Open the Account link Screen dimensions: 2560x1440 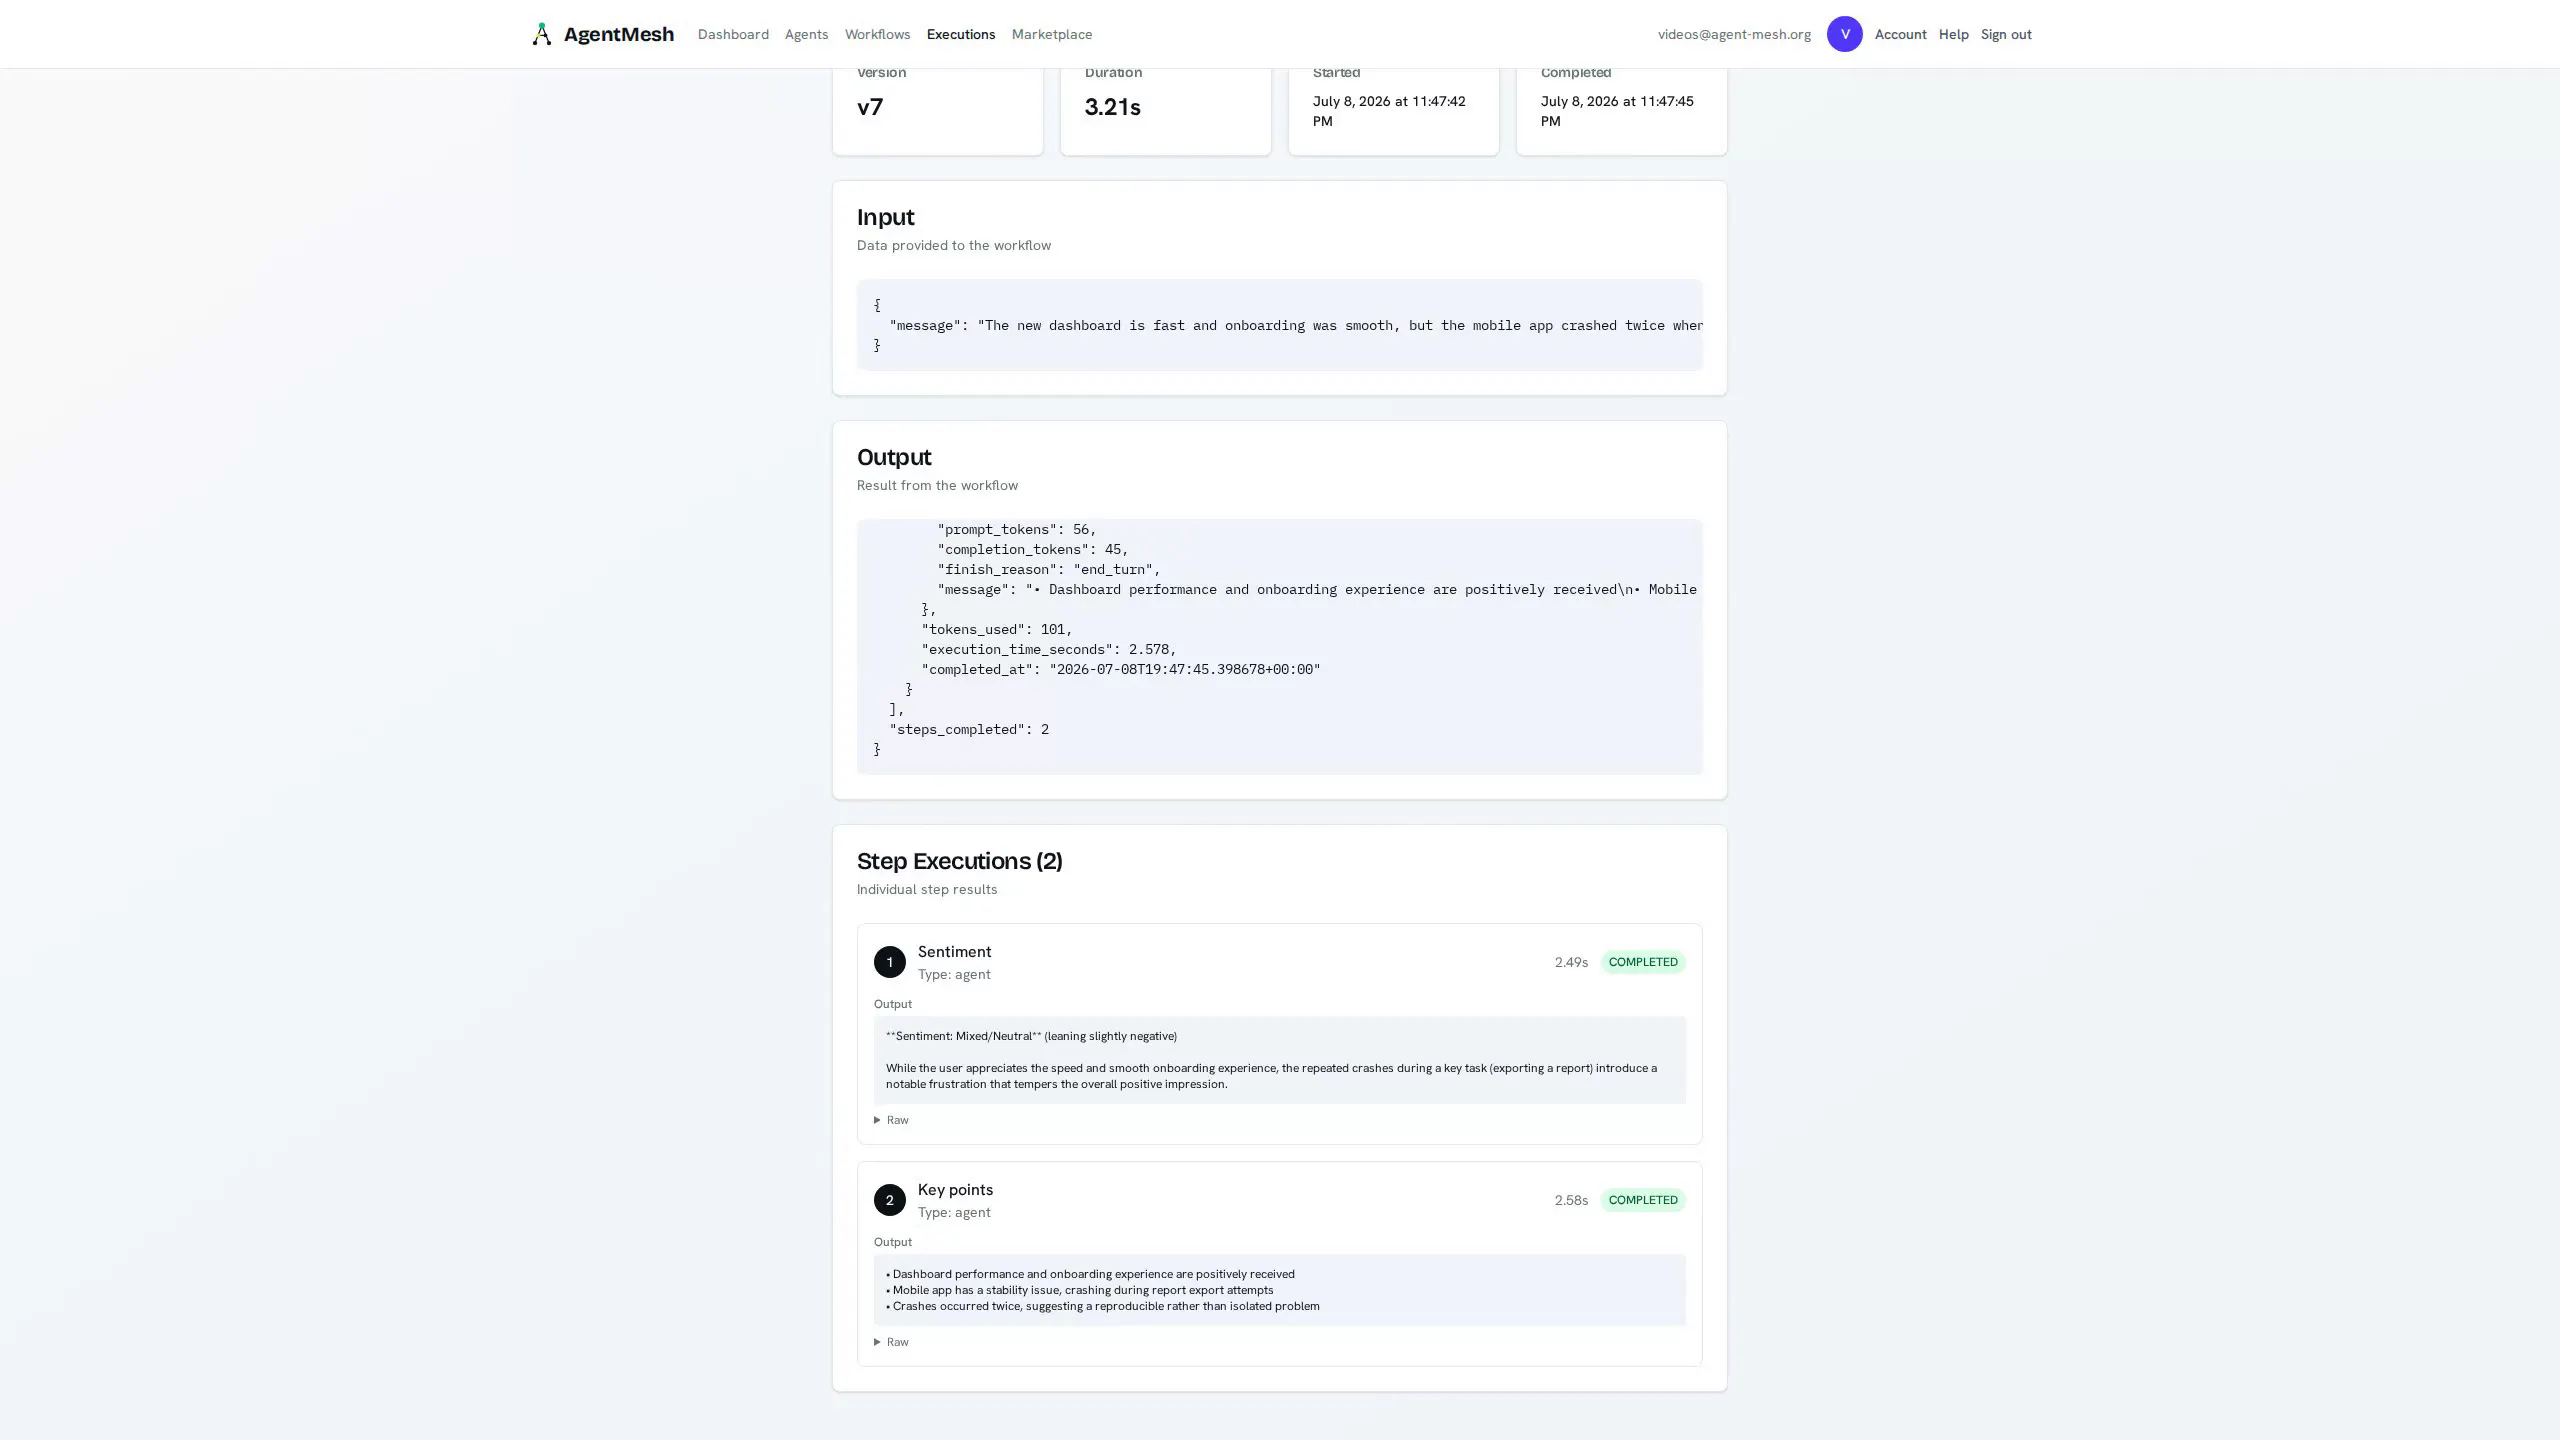click(x=1900, y=34)
